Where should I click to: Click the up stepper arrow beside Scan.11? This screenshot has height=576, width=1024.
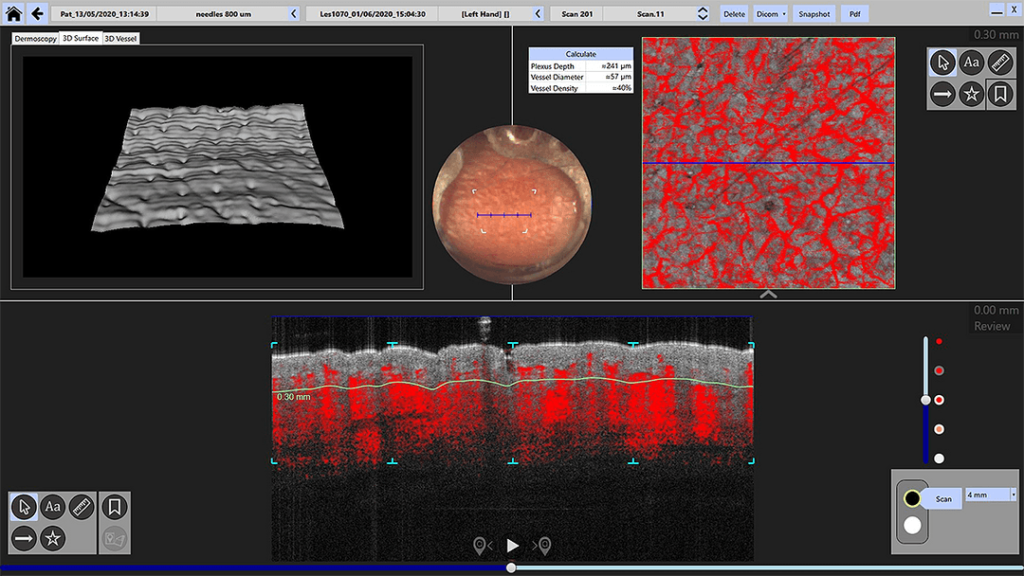point(703,9)
